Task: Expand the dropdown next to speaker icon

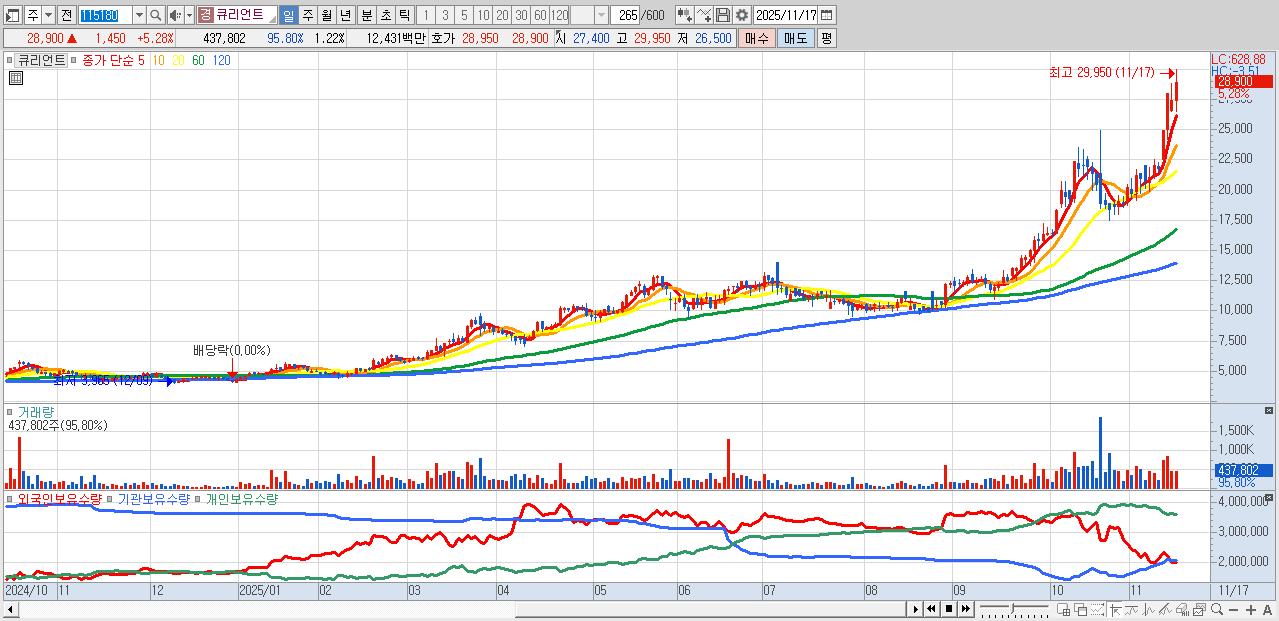Action: pos(189,15)
